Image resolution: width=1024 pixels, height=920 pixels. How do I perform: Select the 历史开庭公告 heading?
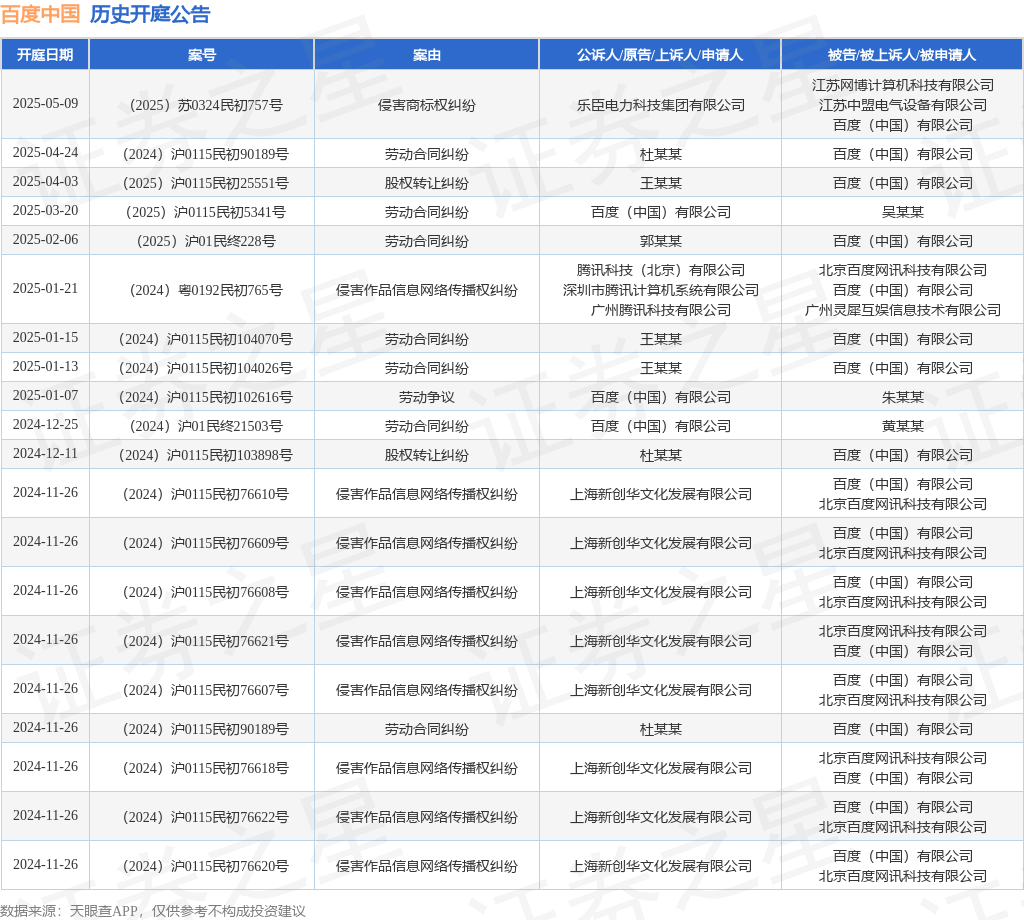pos(150,14)
